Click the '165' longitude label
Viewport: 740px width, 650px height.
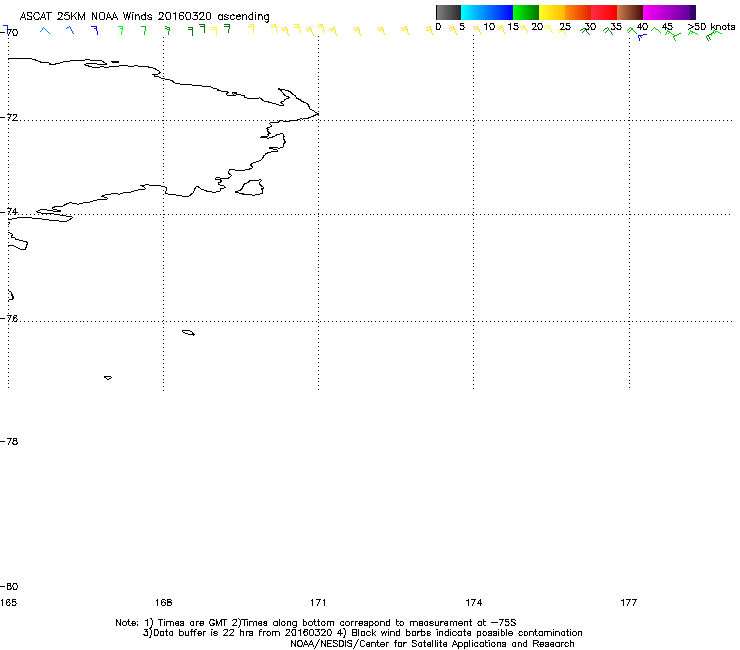pyautogui.click(x=8, y=603)
